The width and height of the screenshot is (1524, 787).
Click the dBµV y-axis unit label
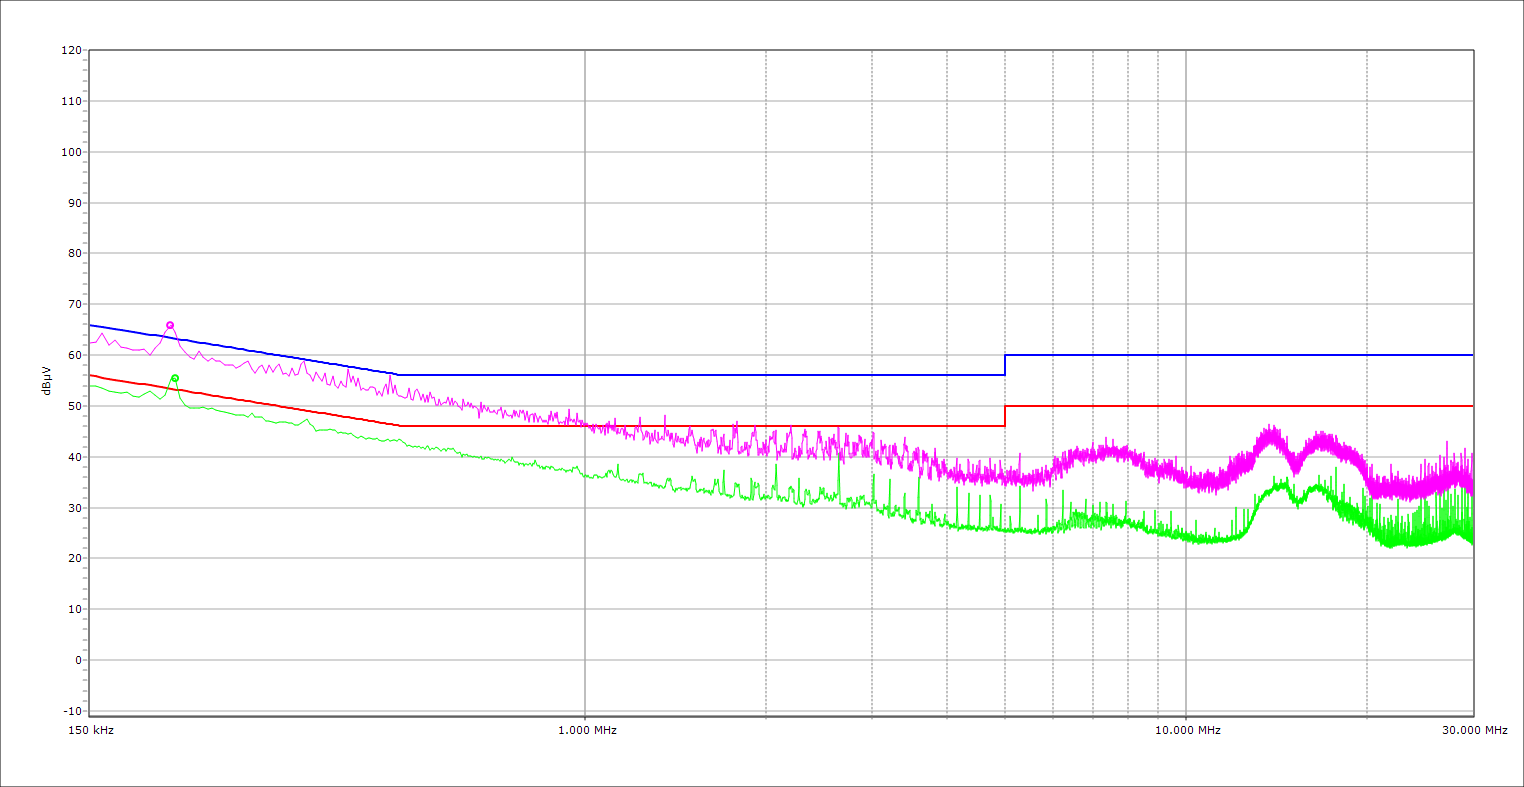[47, 380]
